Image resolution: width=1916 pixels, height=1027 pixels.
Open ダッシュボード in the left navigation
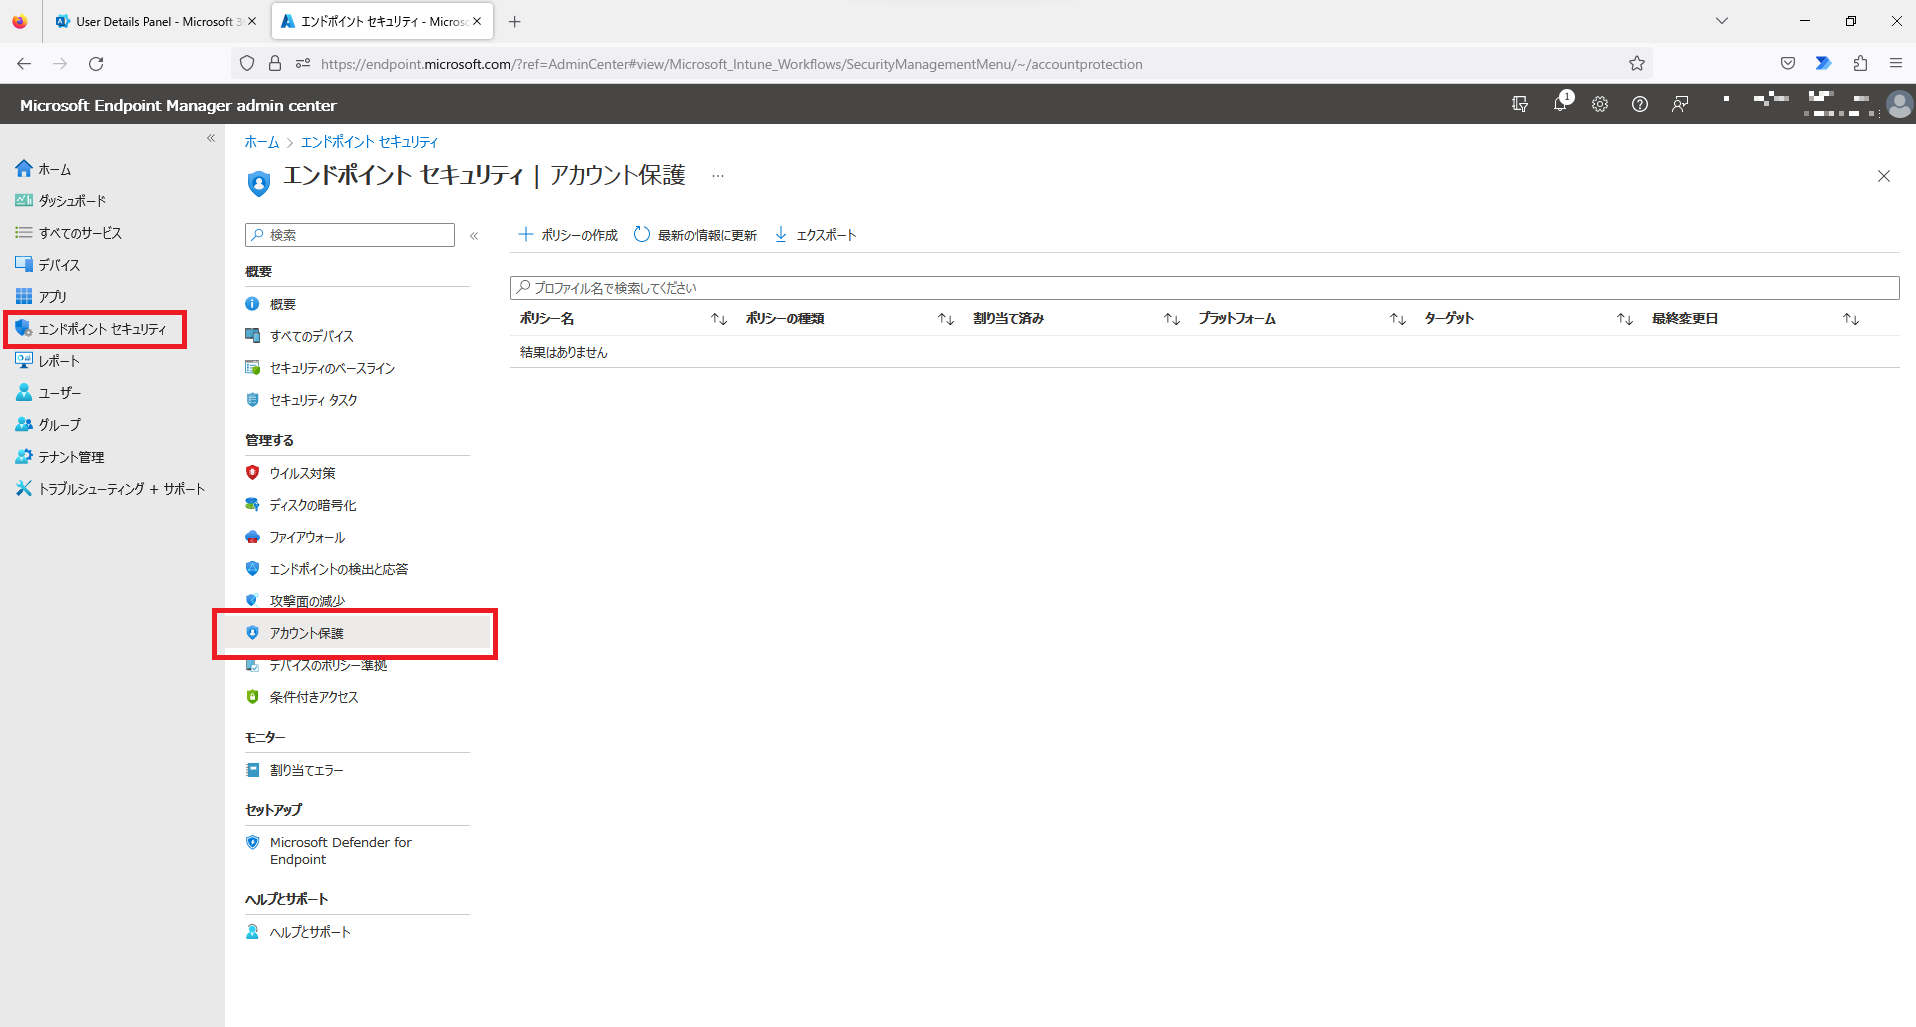tap(61, 201)
